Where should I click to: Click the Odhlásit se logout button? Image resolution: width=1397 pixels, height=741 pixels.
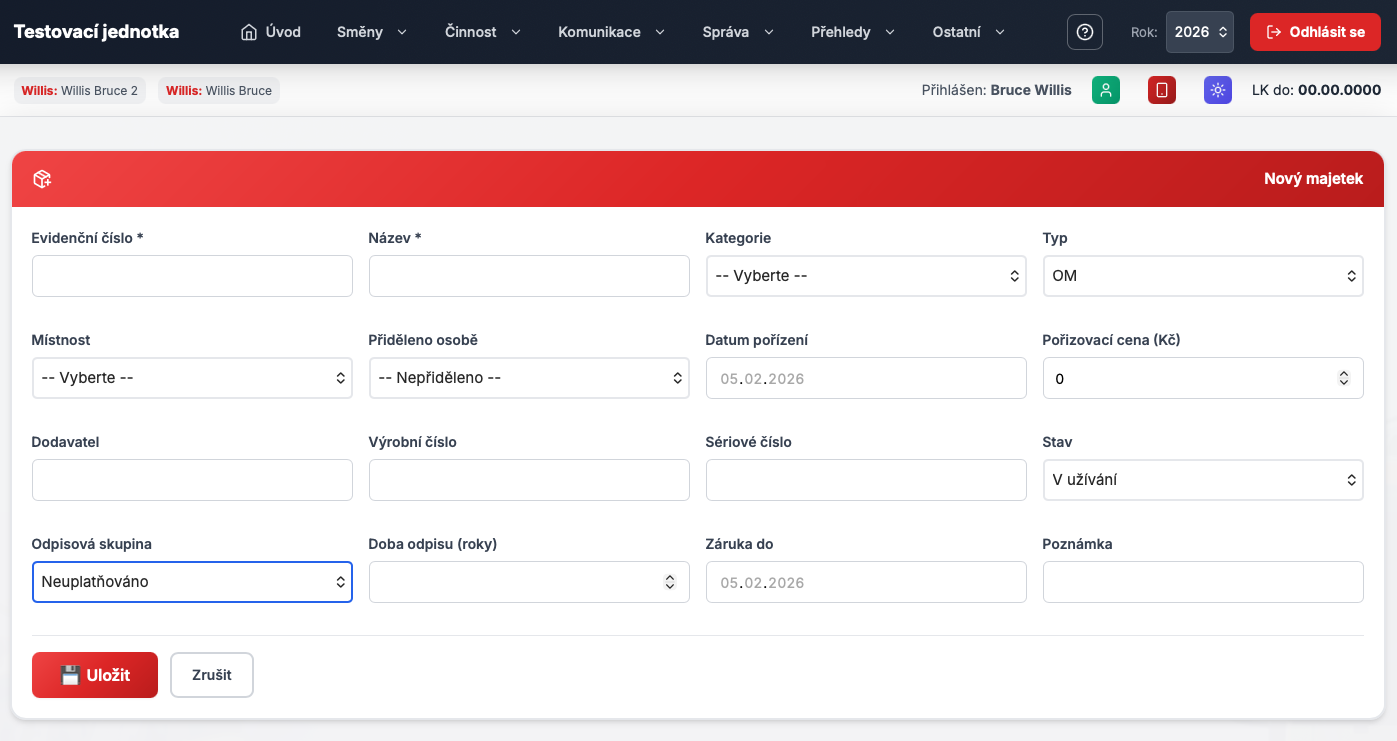[x=1315, y=32]
